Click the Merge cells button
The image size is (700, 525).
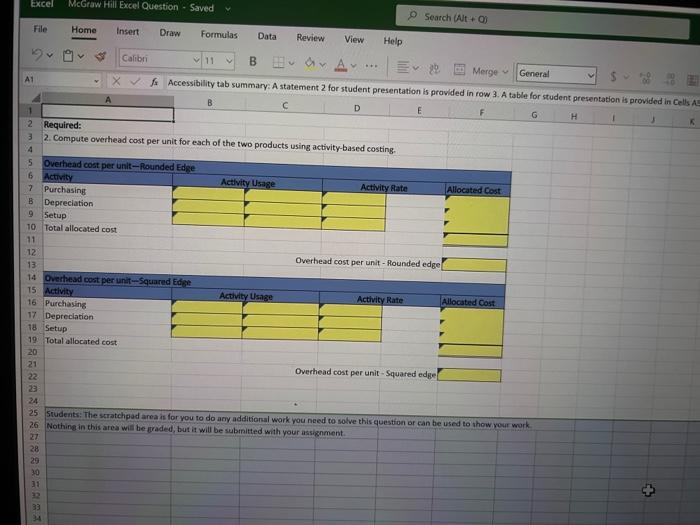[x=481, y=71]
